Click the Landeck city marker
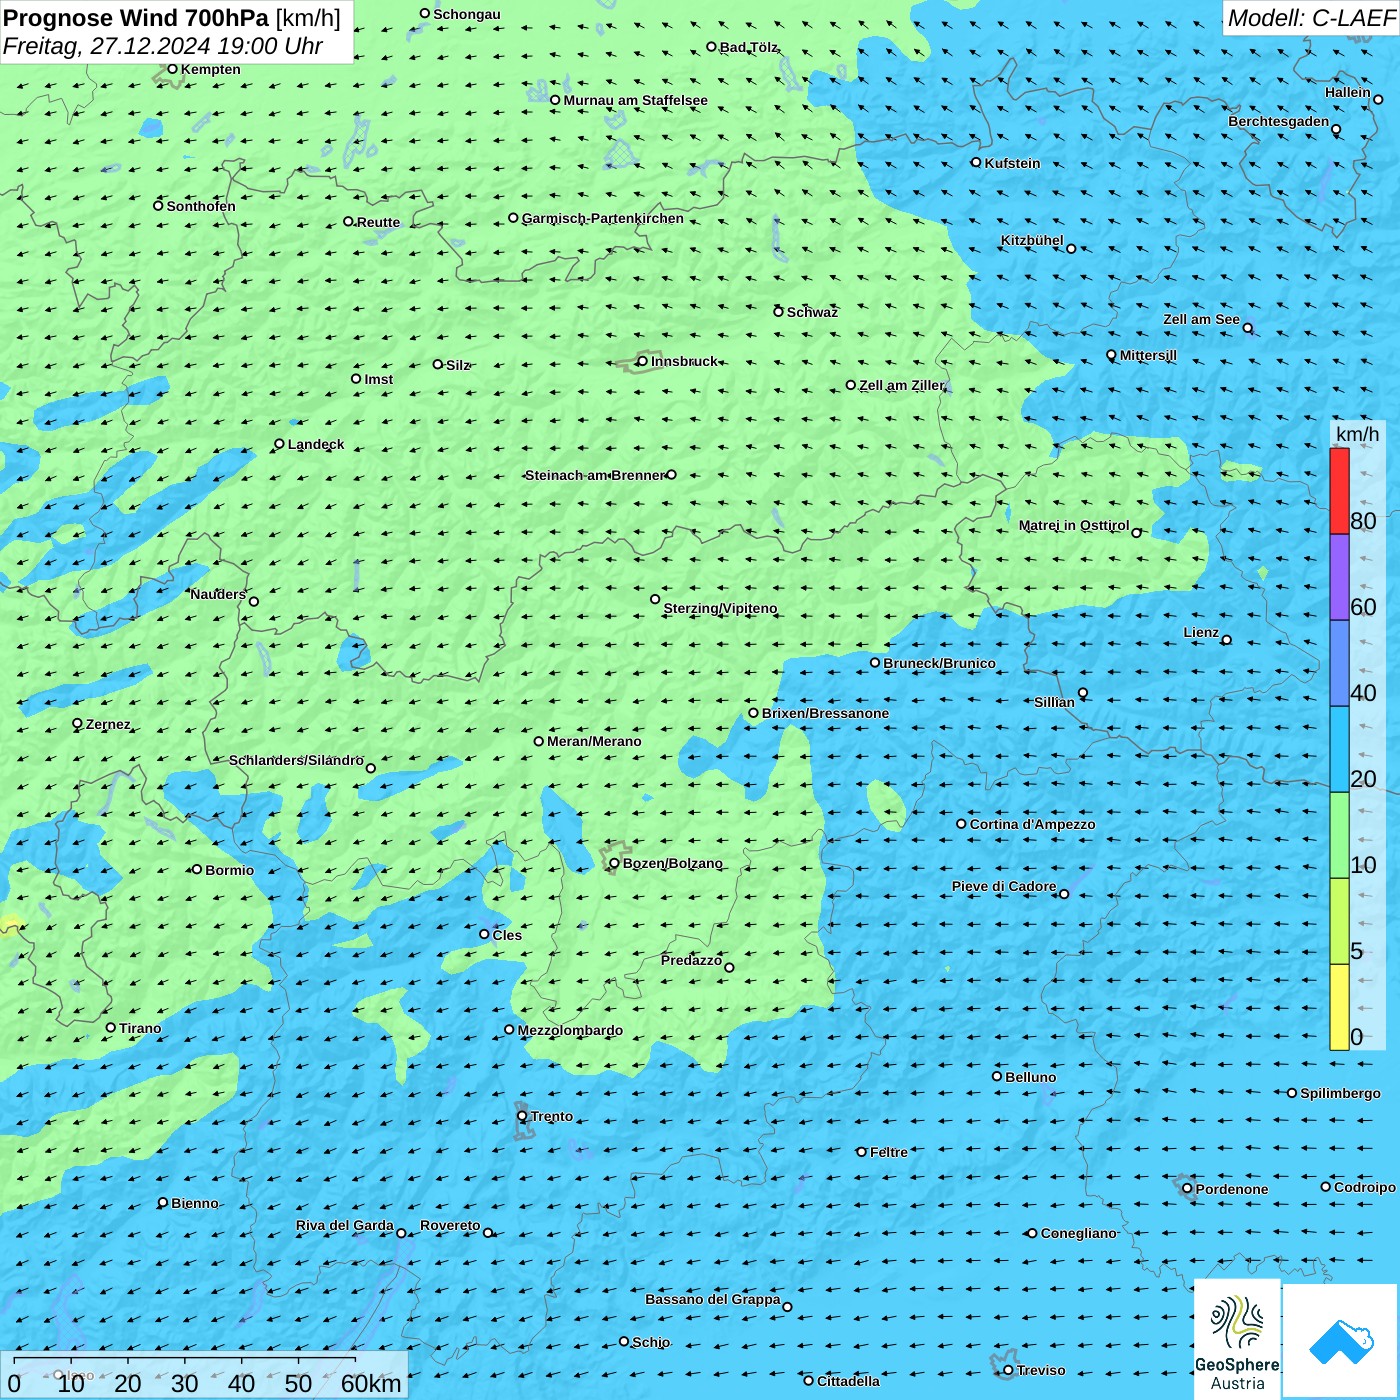Screen dimensions: 1400x1400 (279, 444)
